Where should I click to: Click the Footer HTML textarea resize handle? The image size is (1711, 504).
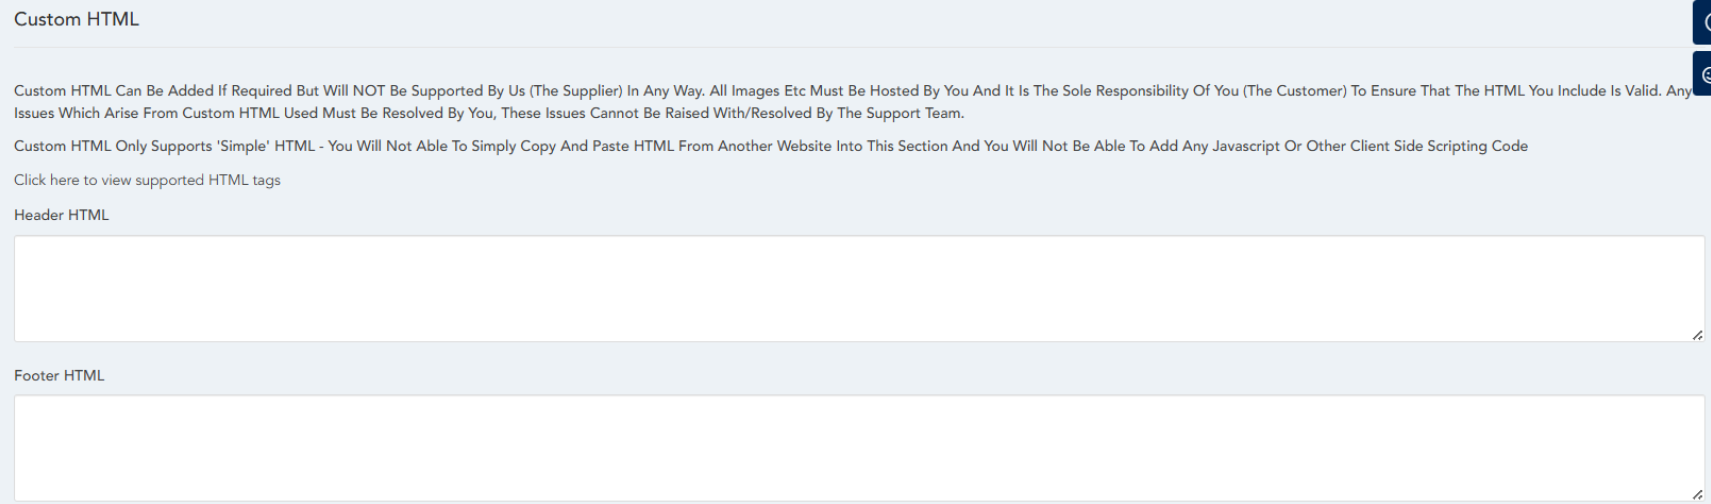click(x=1697, y=495)
